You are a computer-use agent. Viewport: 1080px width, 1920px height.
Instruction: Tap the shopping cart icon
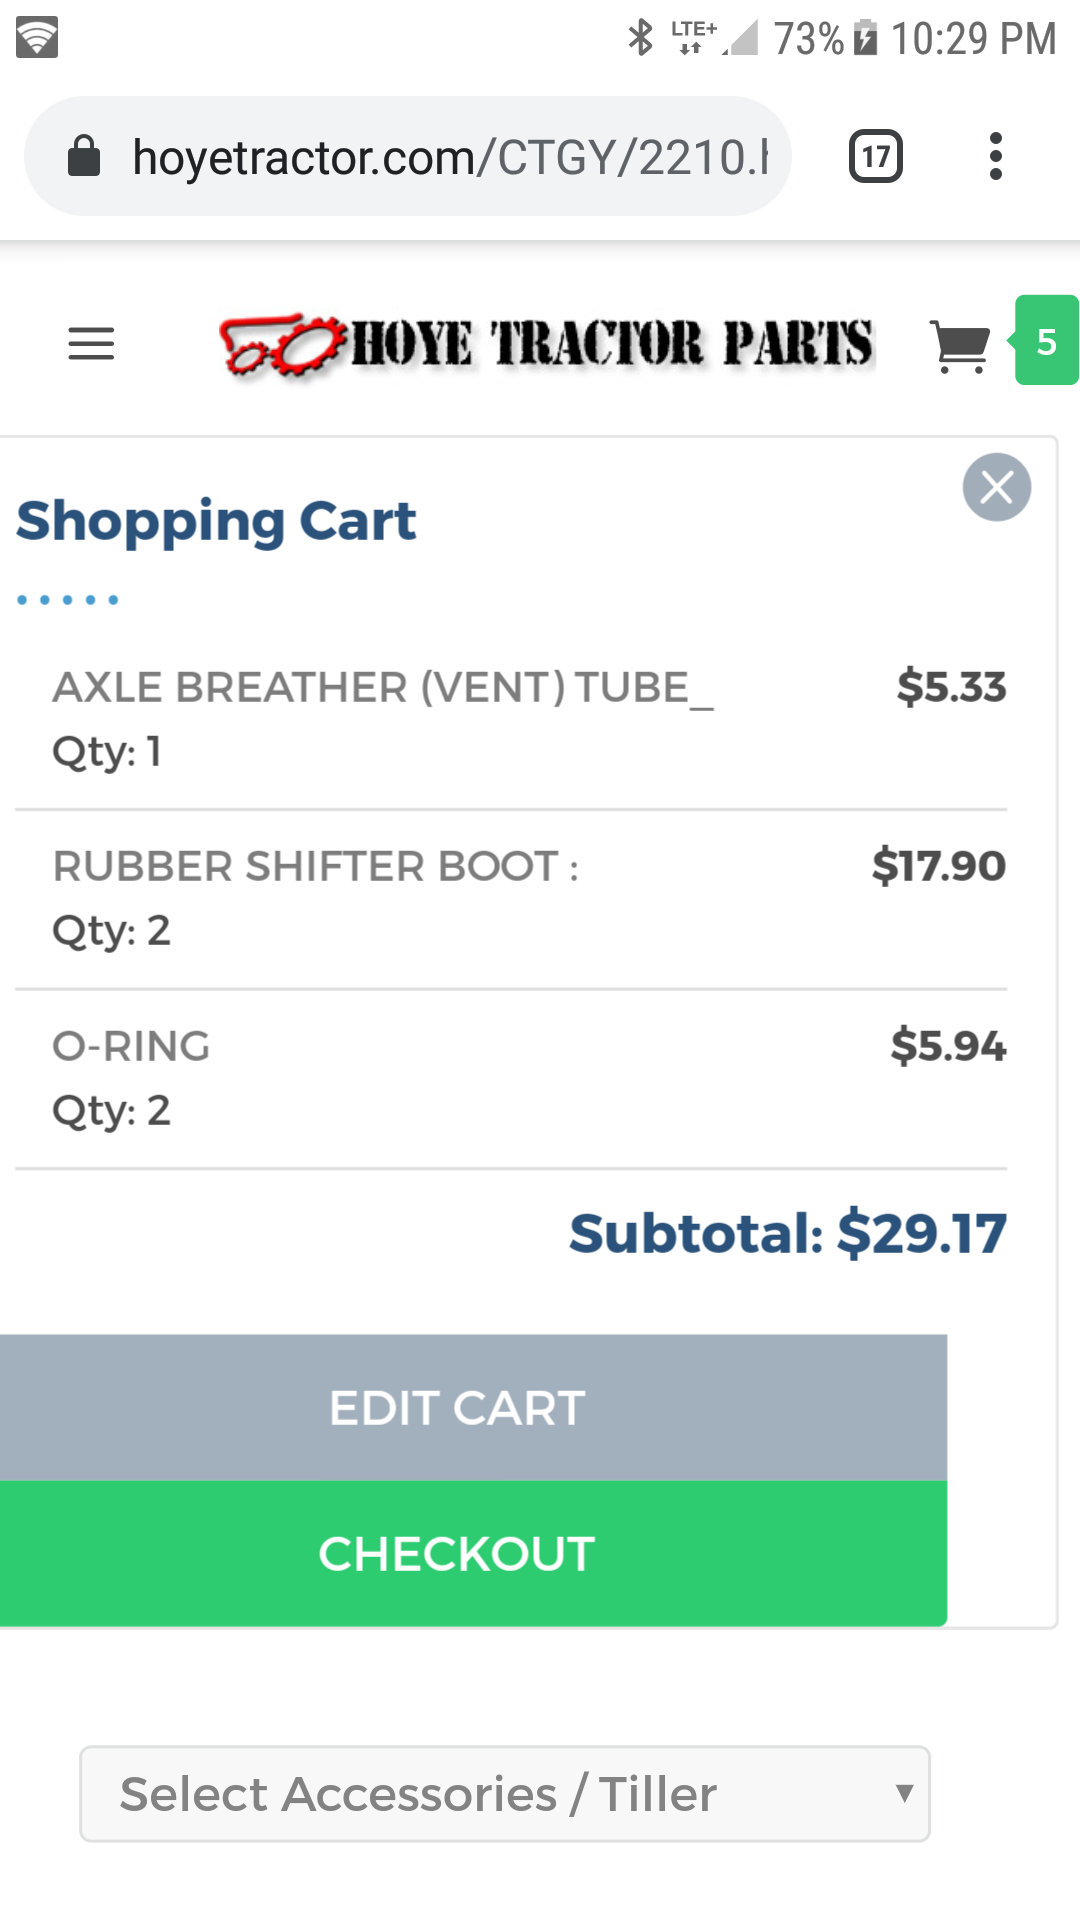960,346
